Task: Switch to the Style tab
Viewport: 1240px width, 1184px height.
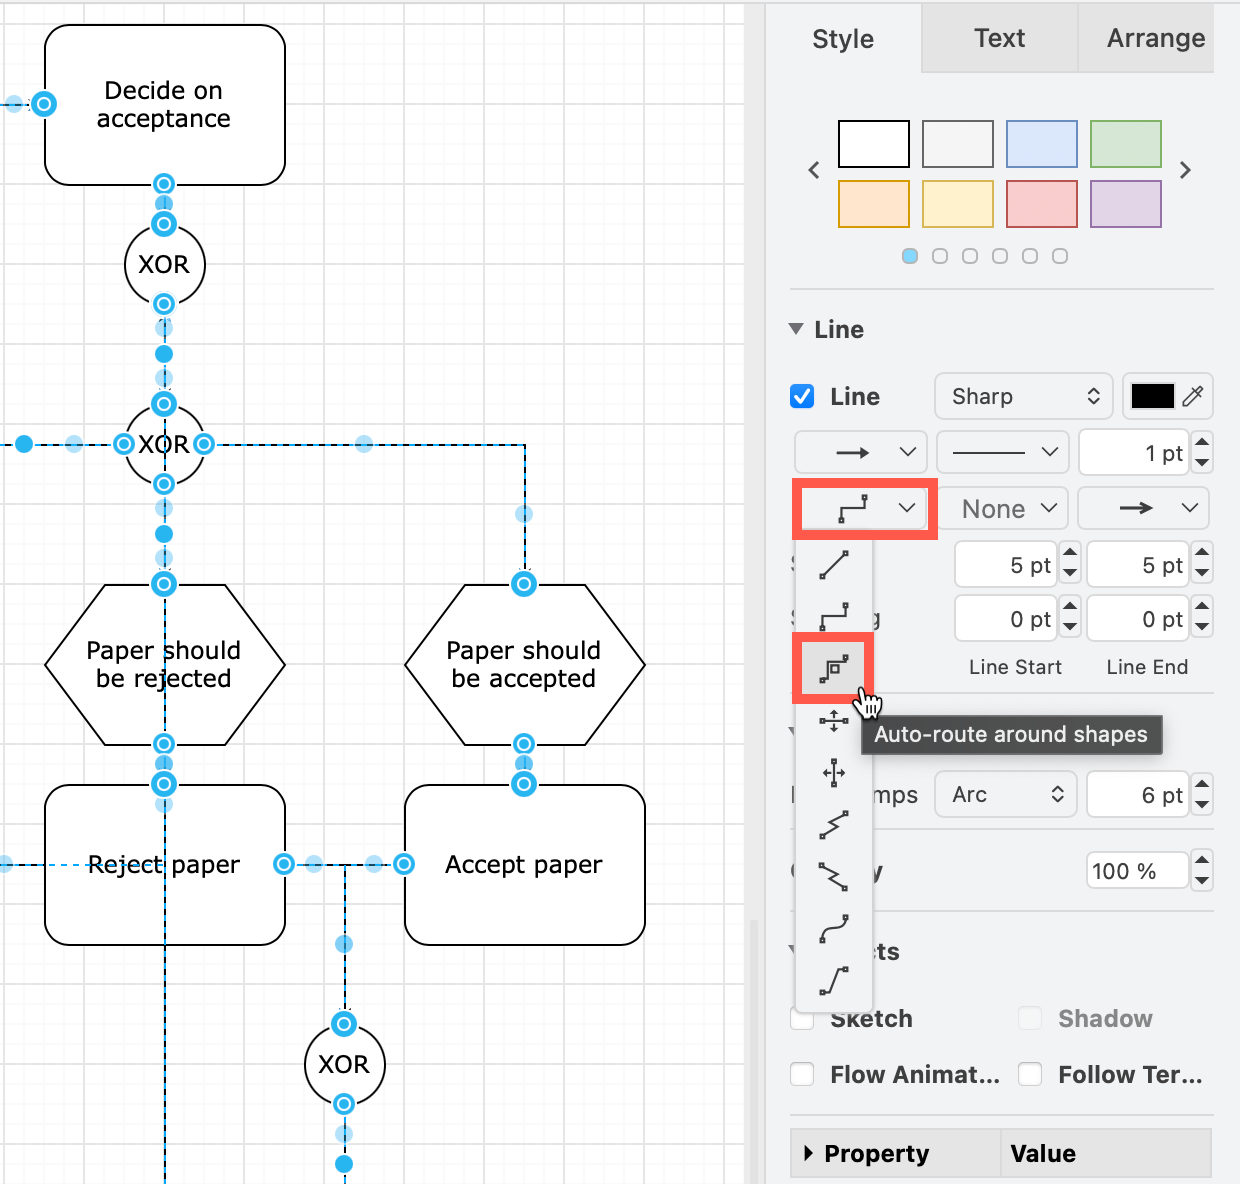Action: 843,38
